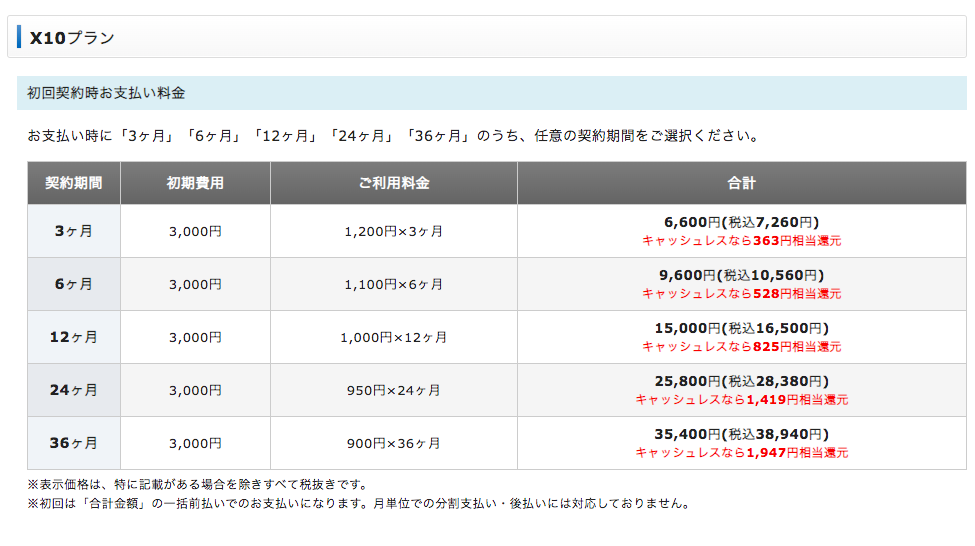Click 3,000円 initial fee in 36ヶ月 row
975x546 pixels.
195,443
